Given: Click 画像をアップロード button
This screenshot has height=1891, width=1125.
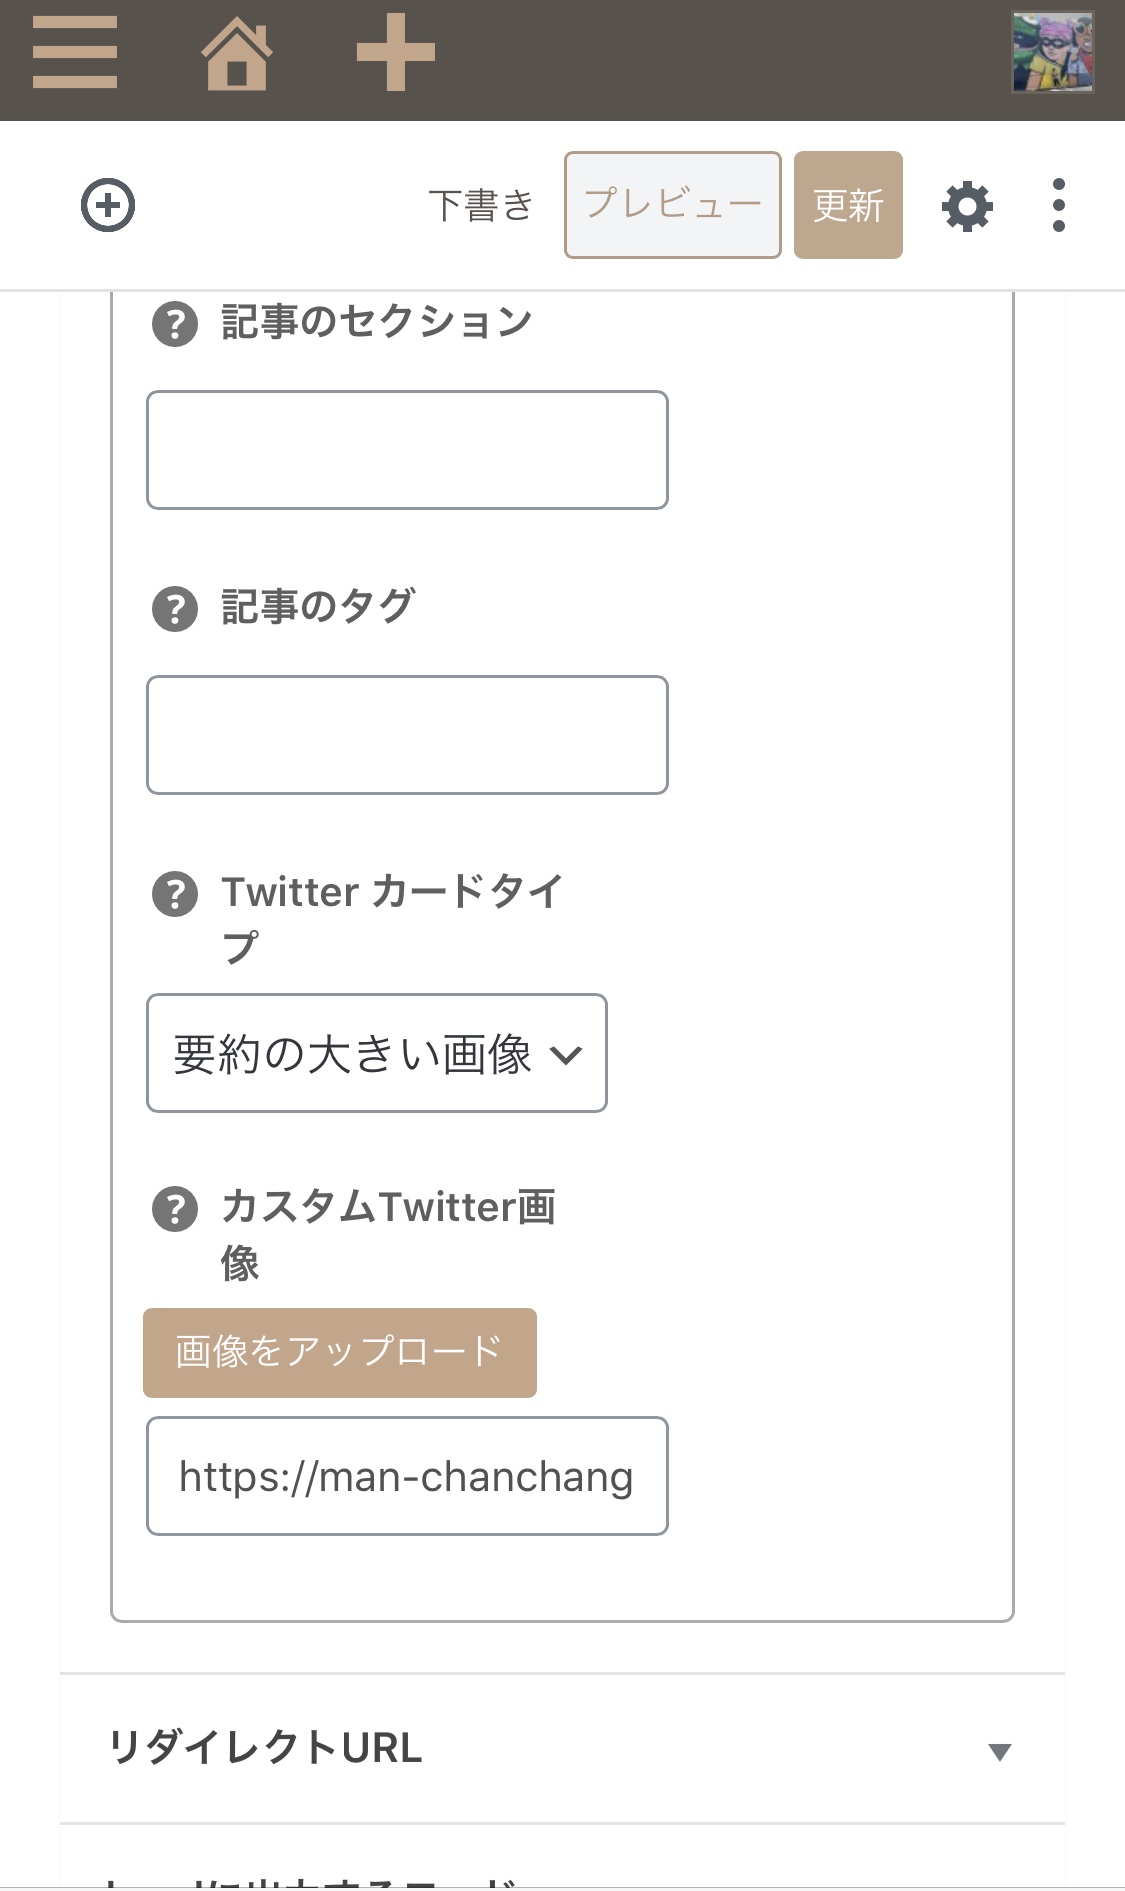Looking at the screenshot, I should point(340,1352).
